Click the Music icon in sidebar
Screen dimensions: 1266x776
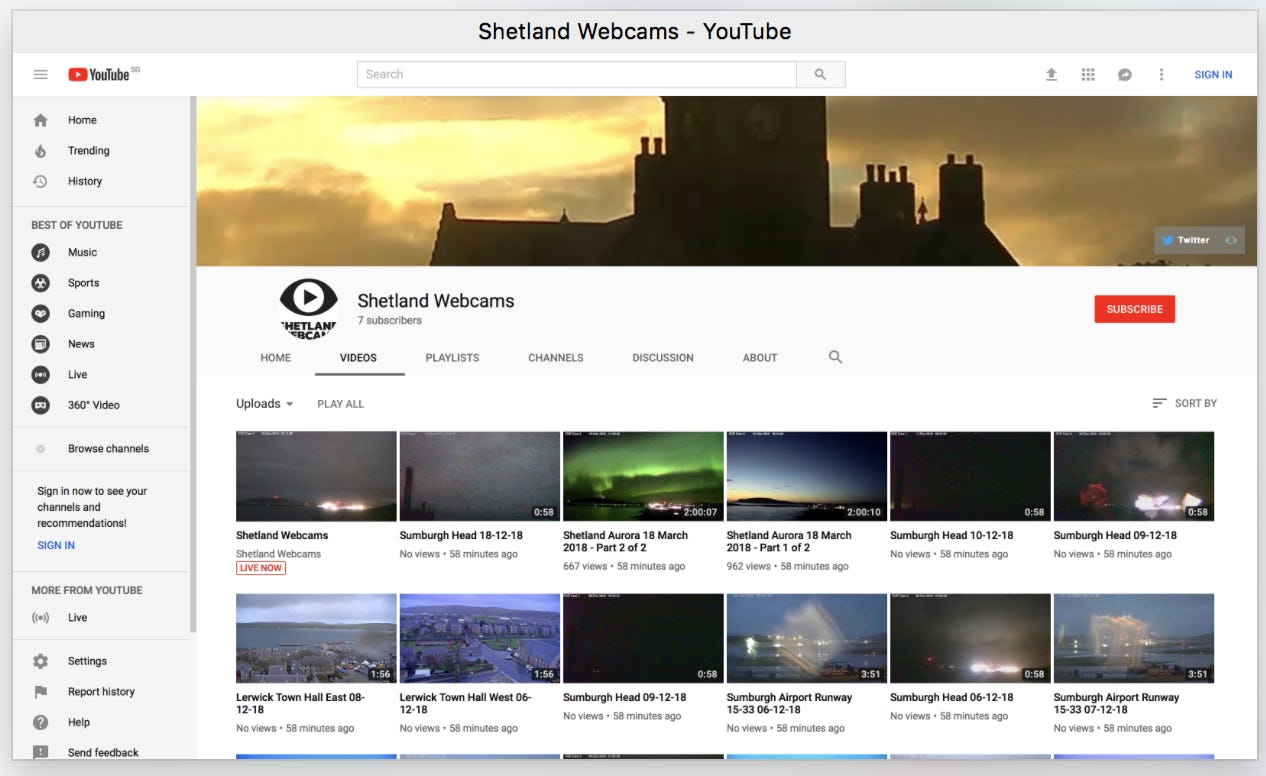(41, 252)
